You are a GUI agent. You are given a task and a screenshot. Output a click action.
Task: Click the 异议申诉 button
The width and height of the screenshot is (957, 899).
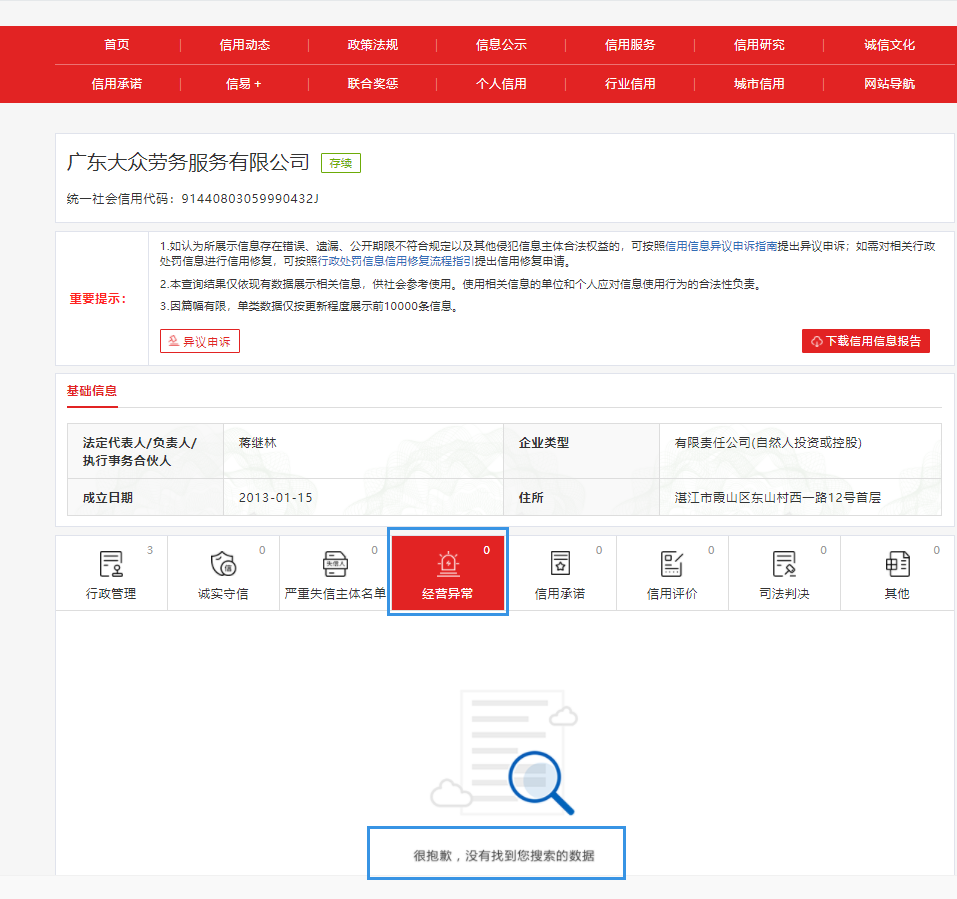click(199, 340)
